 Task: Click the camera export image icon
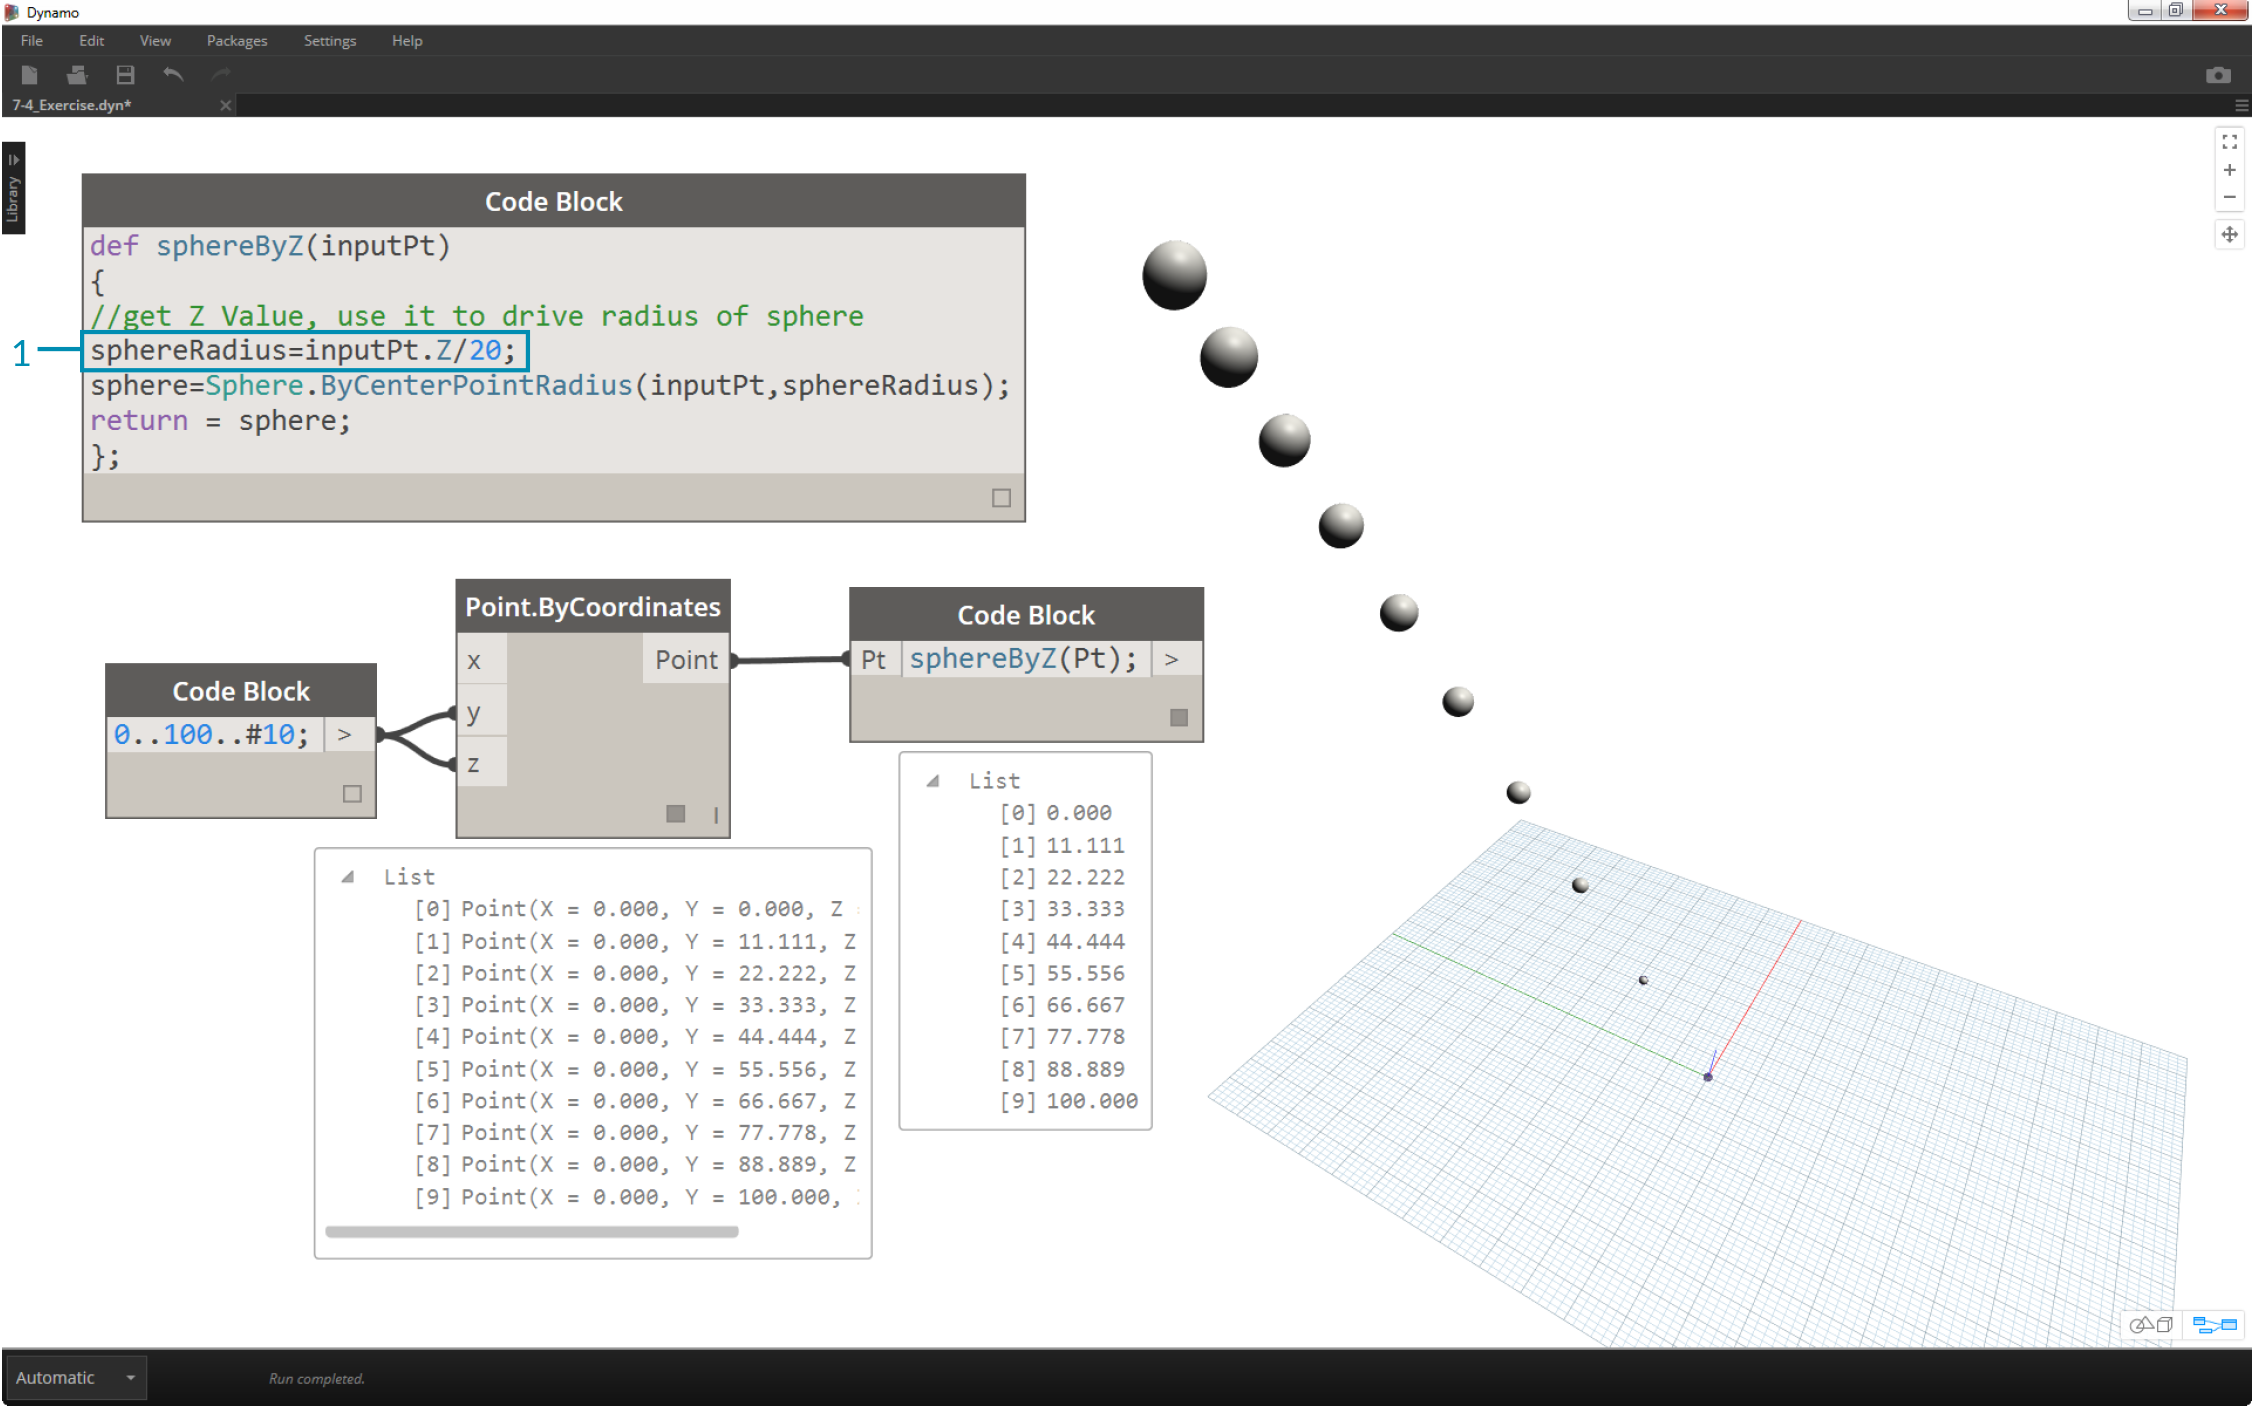tap(2218, 75)
